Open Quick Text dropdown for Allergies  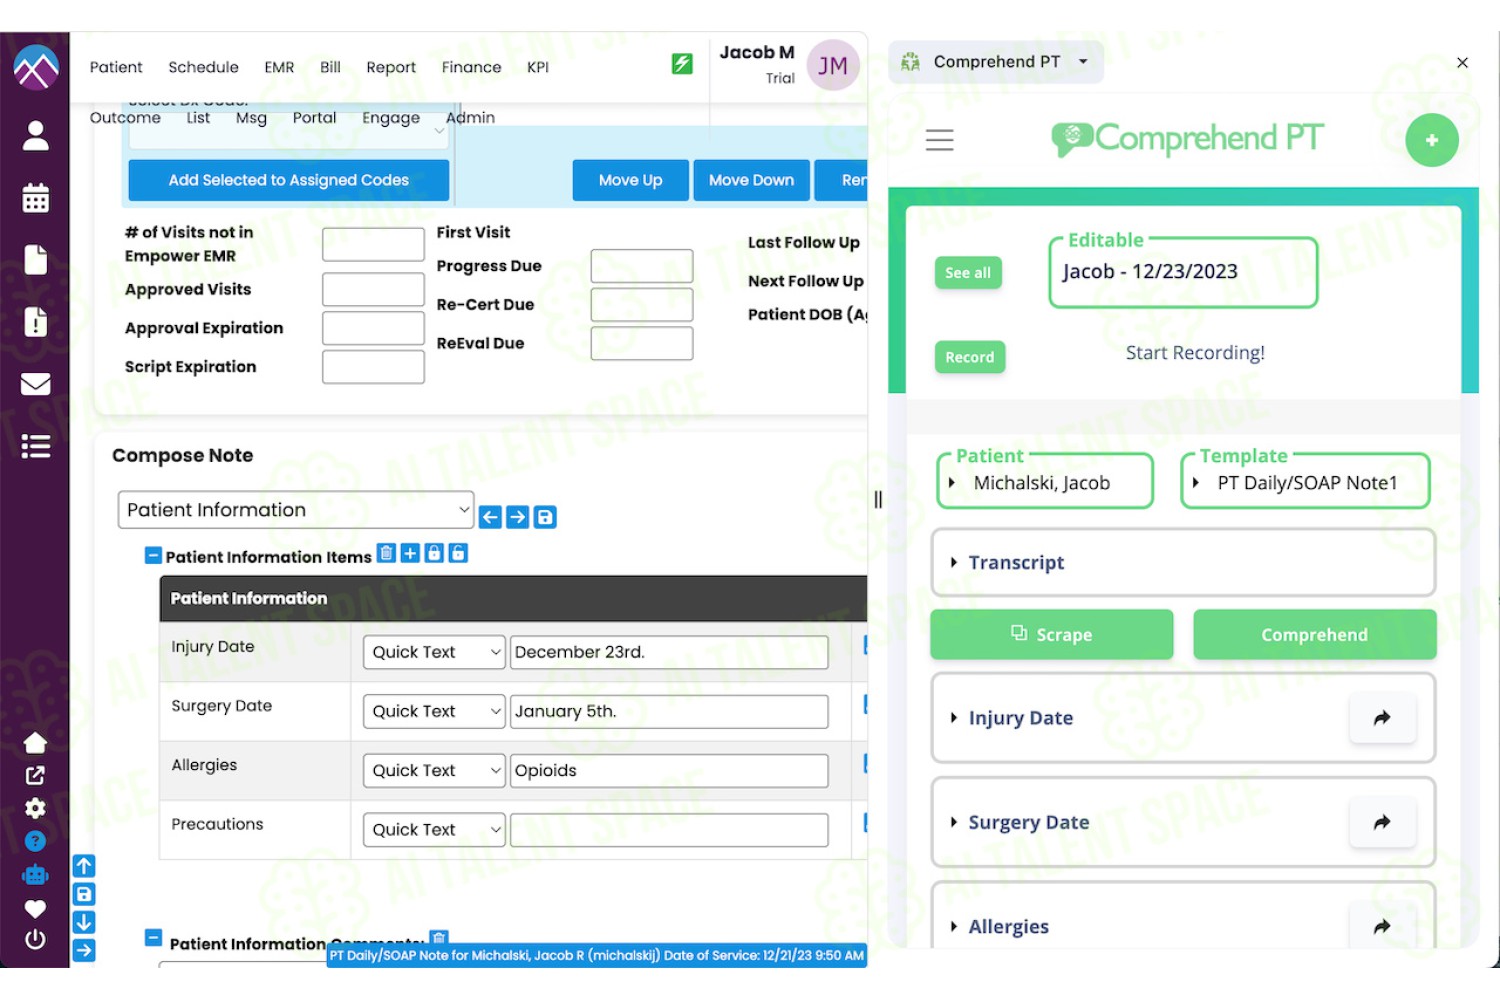tap(434, 770)
